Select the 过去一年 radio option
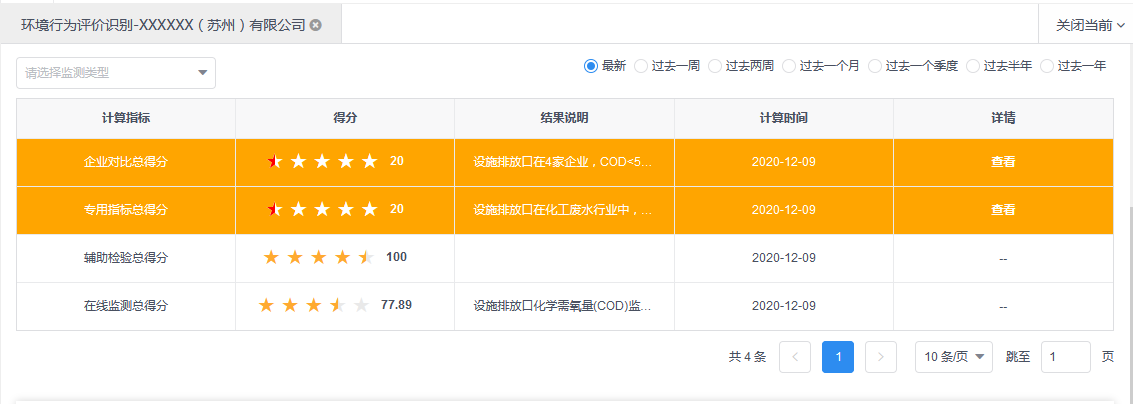Viewport: 1133px width, 404px height. coord(1048,66)
